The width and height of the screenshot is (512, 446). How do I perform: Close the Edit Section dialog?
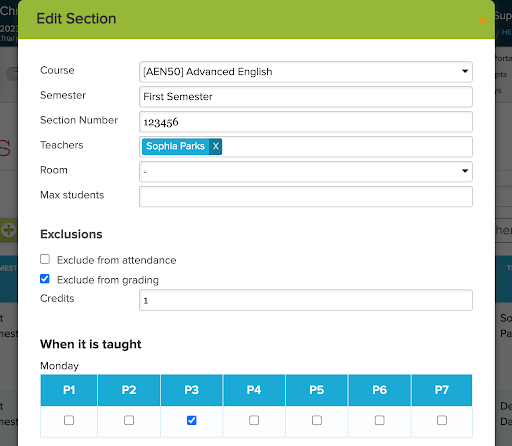483,20
